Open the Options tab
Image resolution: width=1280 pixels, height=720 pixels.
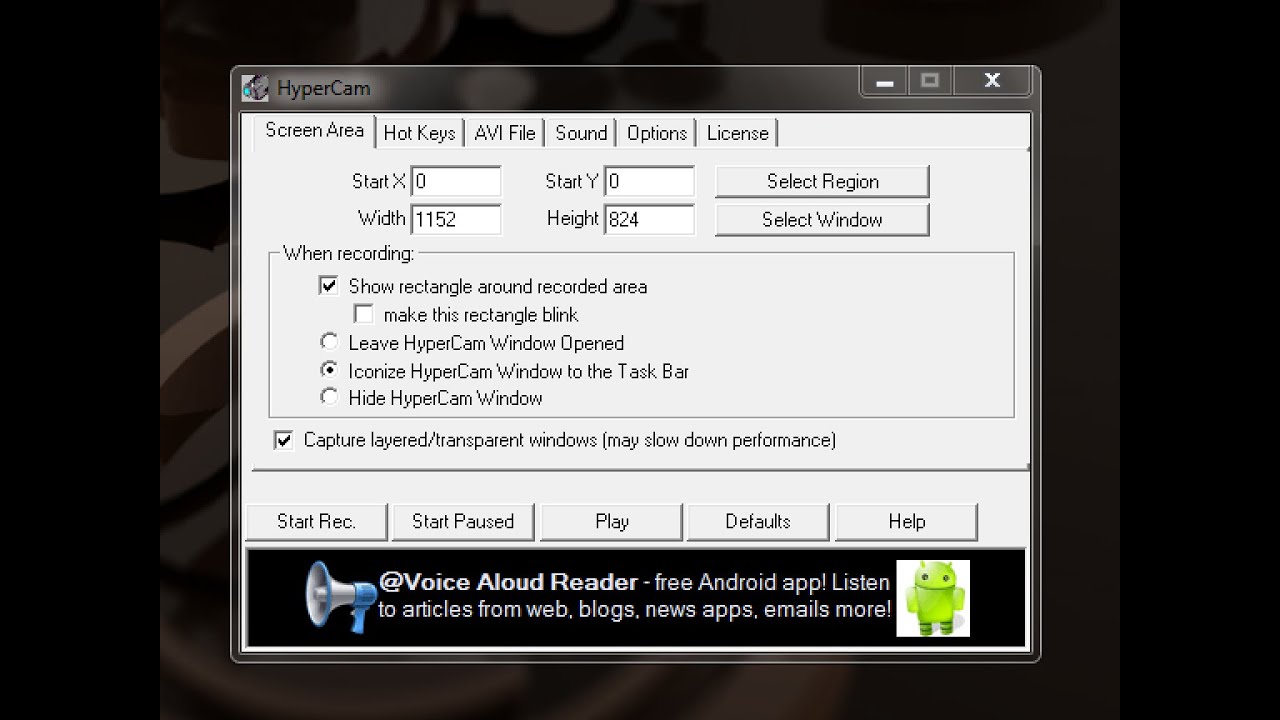657,133
